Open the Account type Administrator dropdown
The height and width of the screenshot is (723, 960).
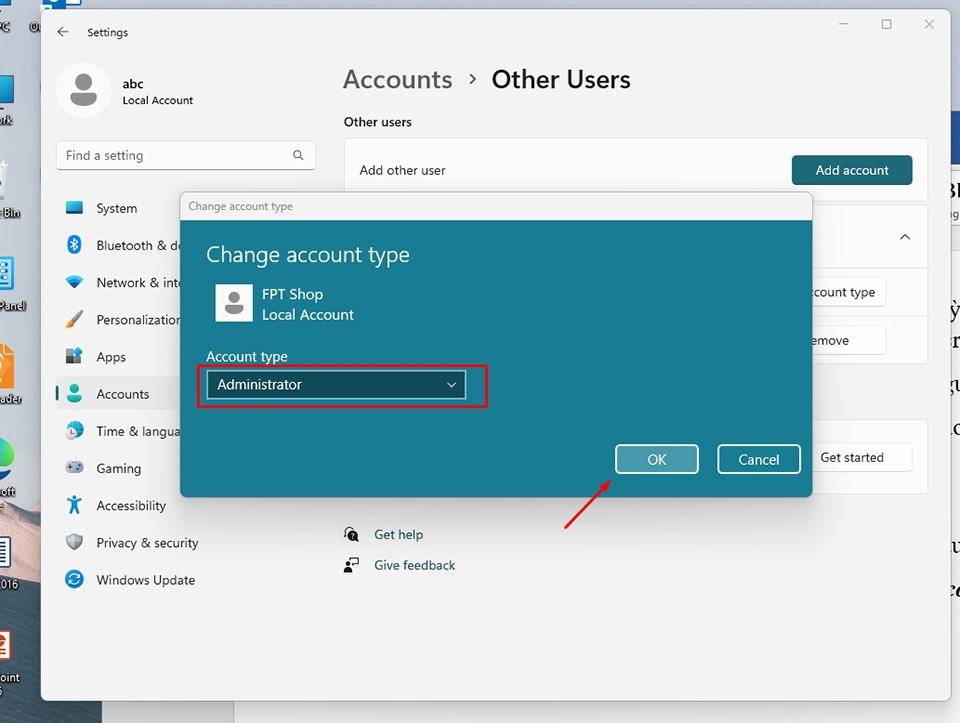click(336, 384)
